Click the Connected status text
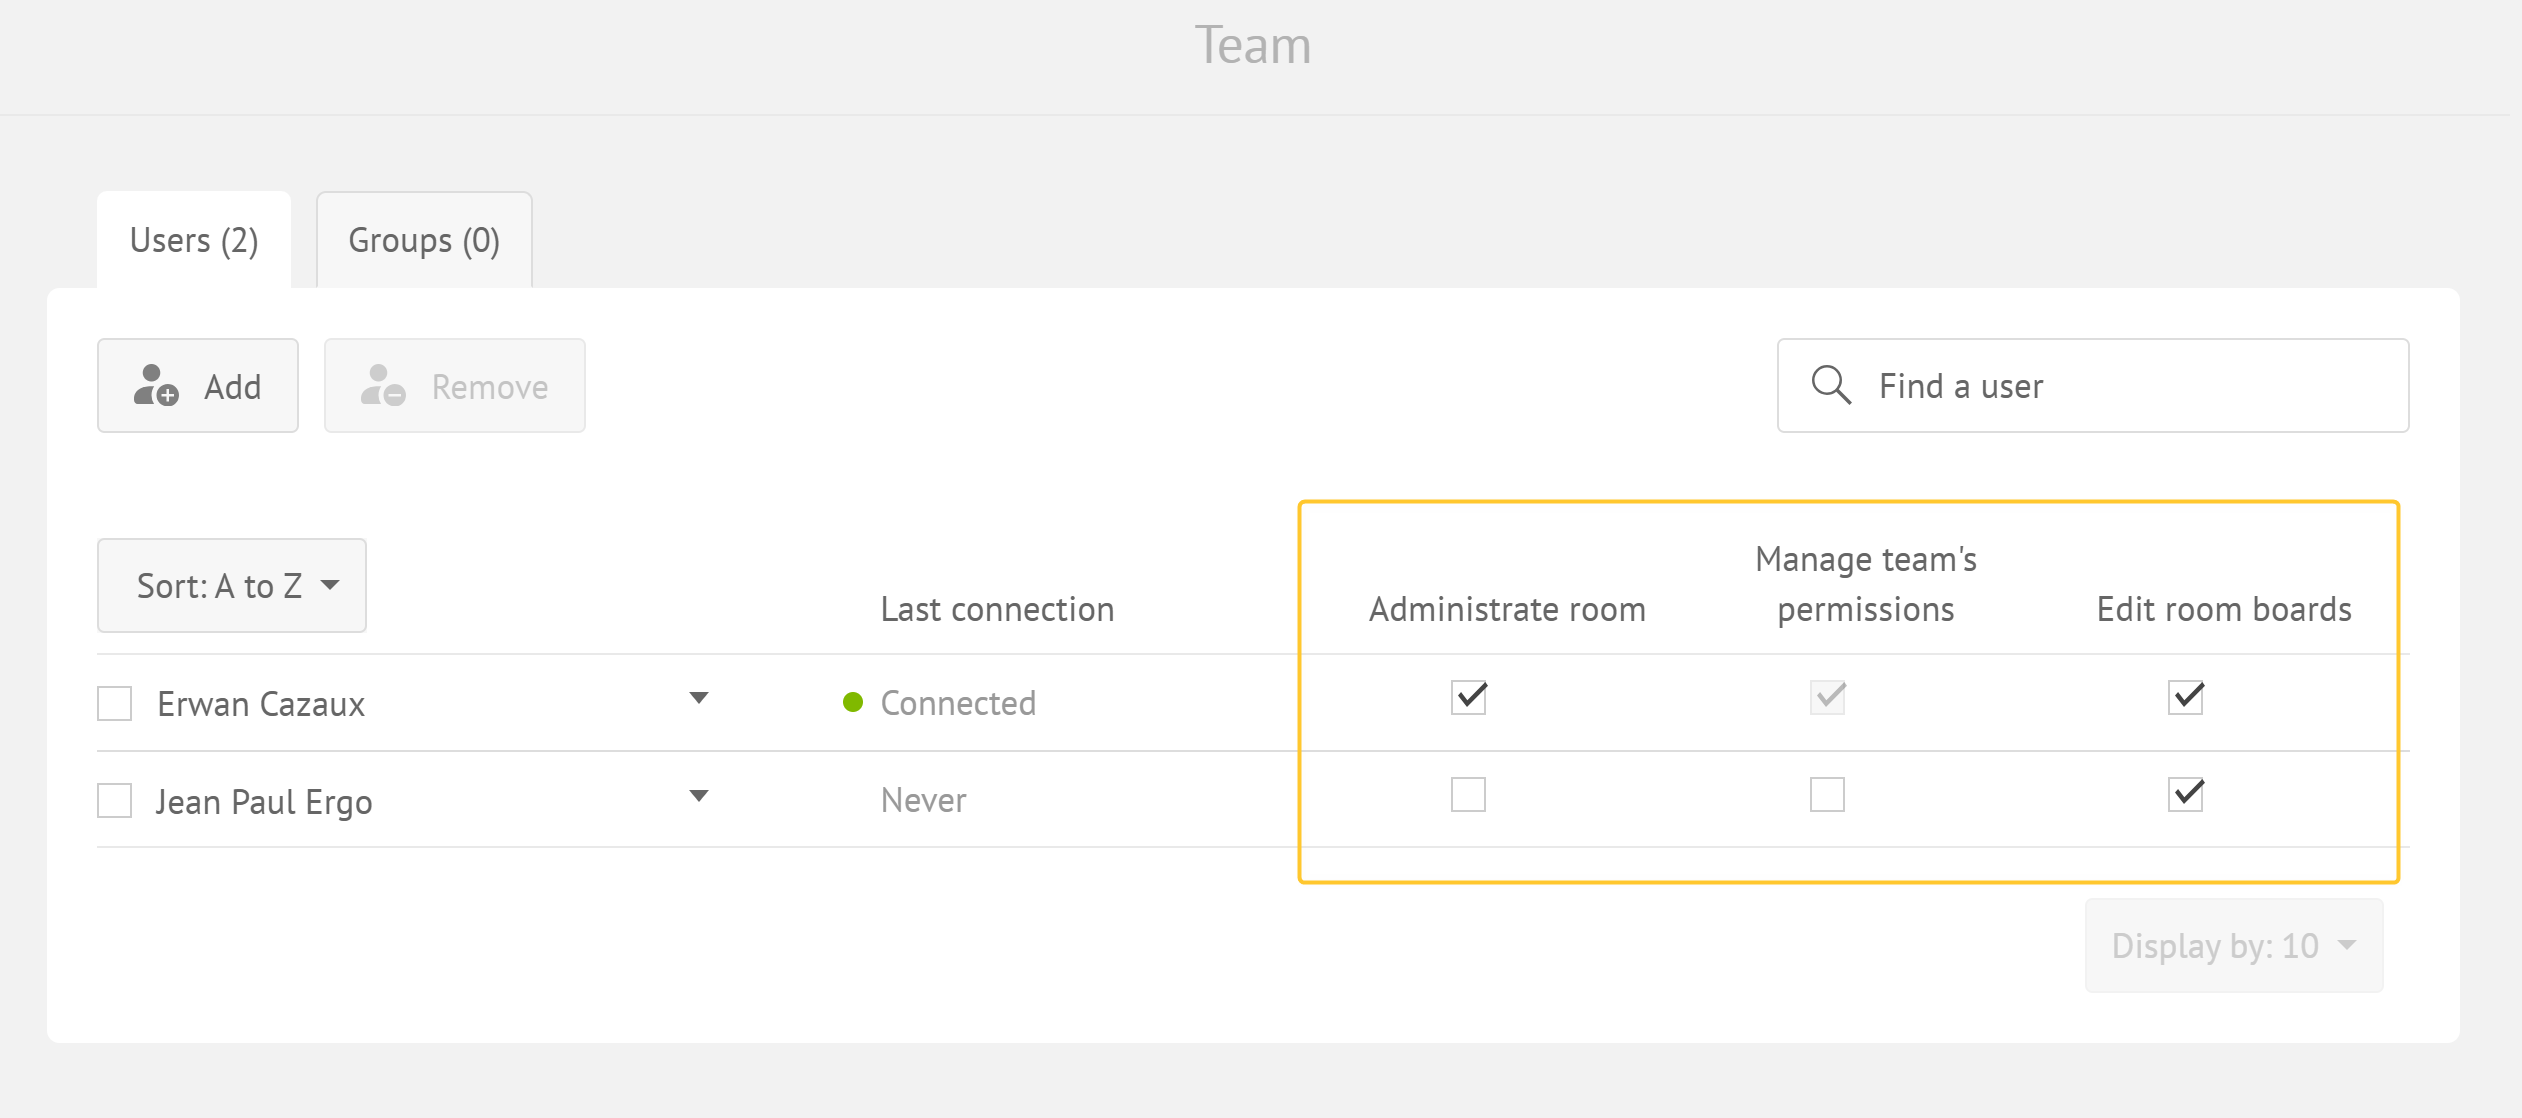Screen dimensions: 2522x1118 coord(958,703)
